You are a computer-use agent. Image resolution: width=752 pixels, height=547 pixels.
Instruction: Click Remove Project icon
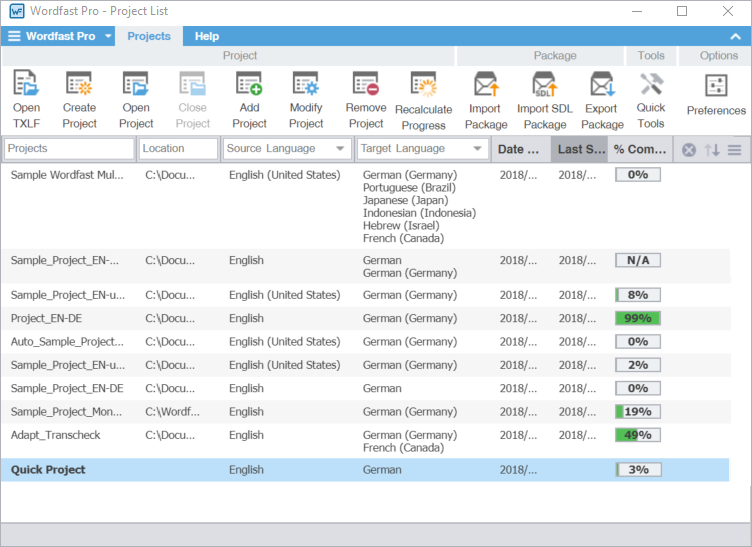[x=365, y=83]
